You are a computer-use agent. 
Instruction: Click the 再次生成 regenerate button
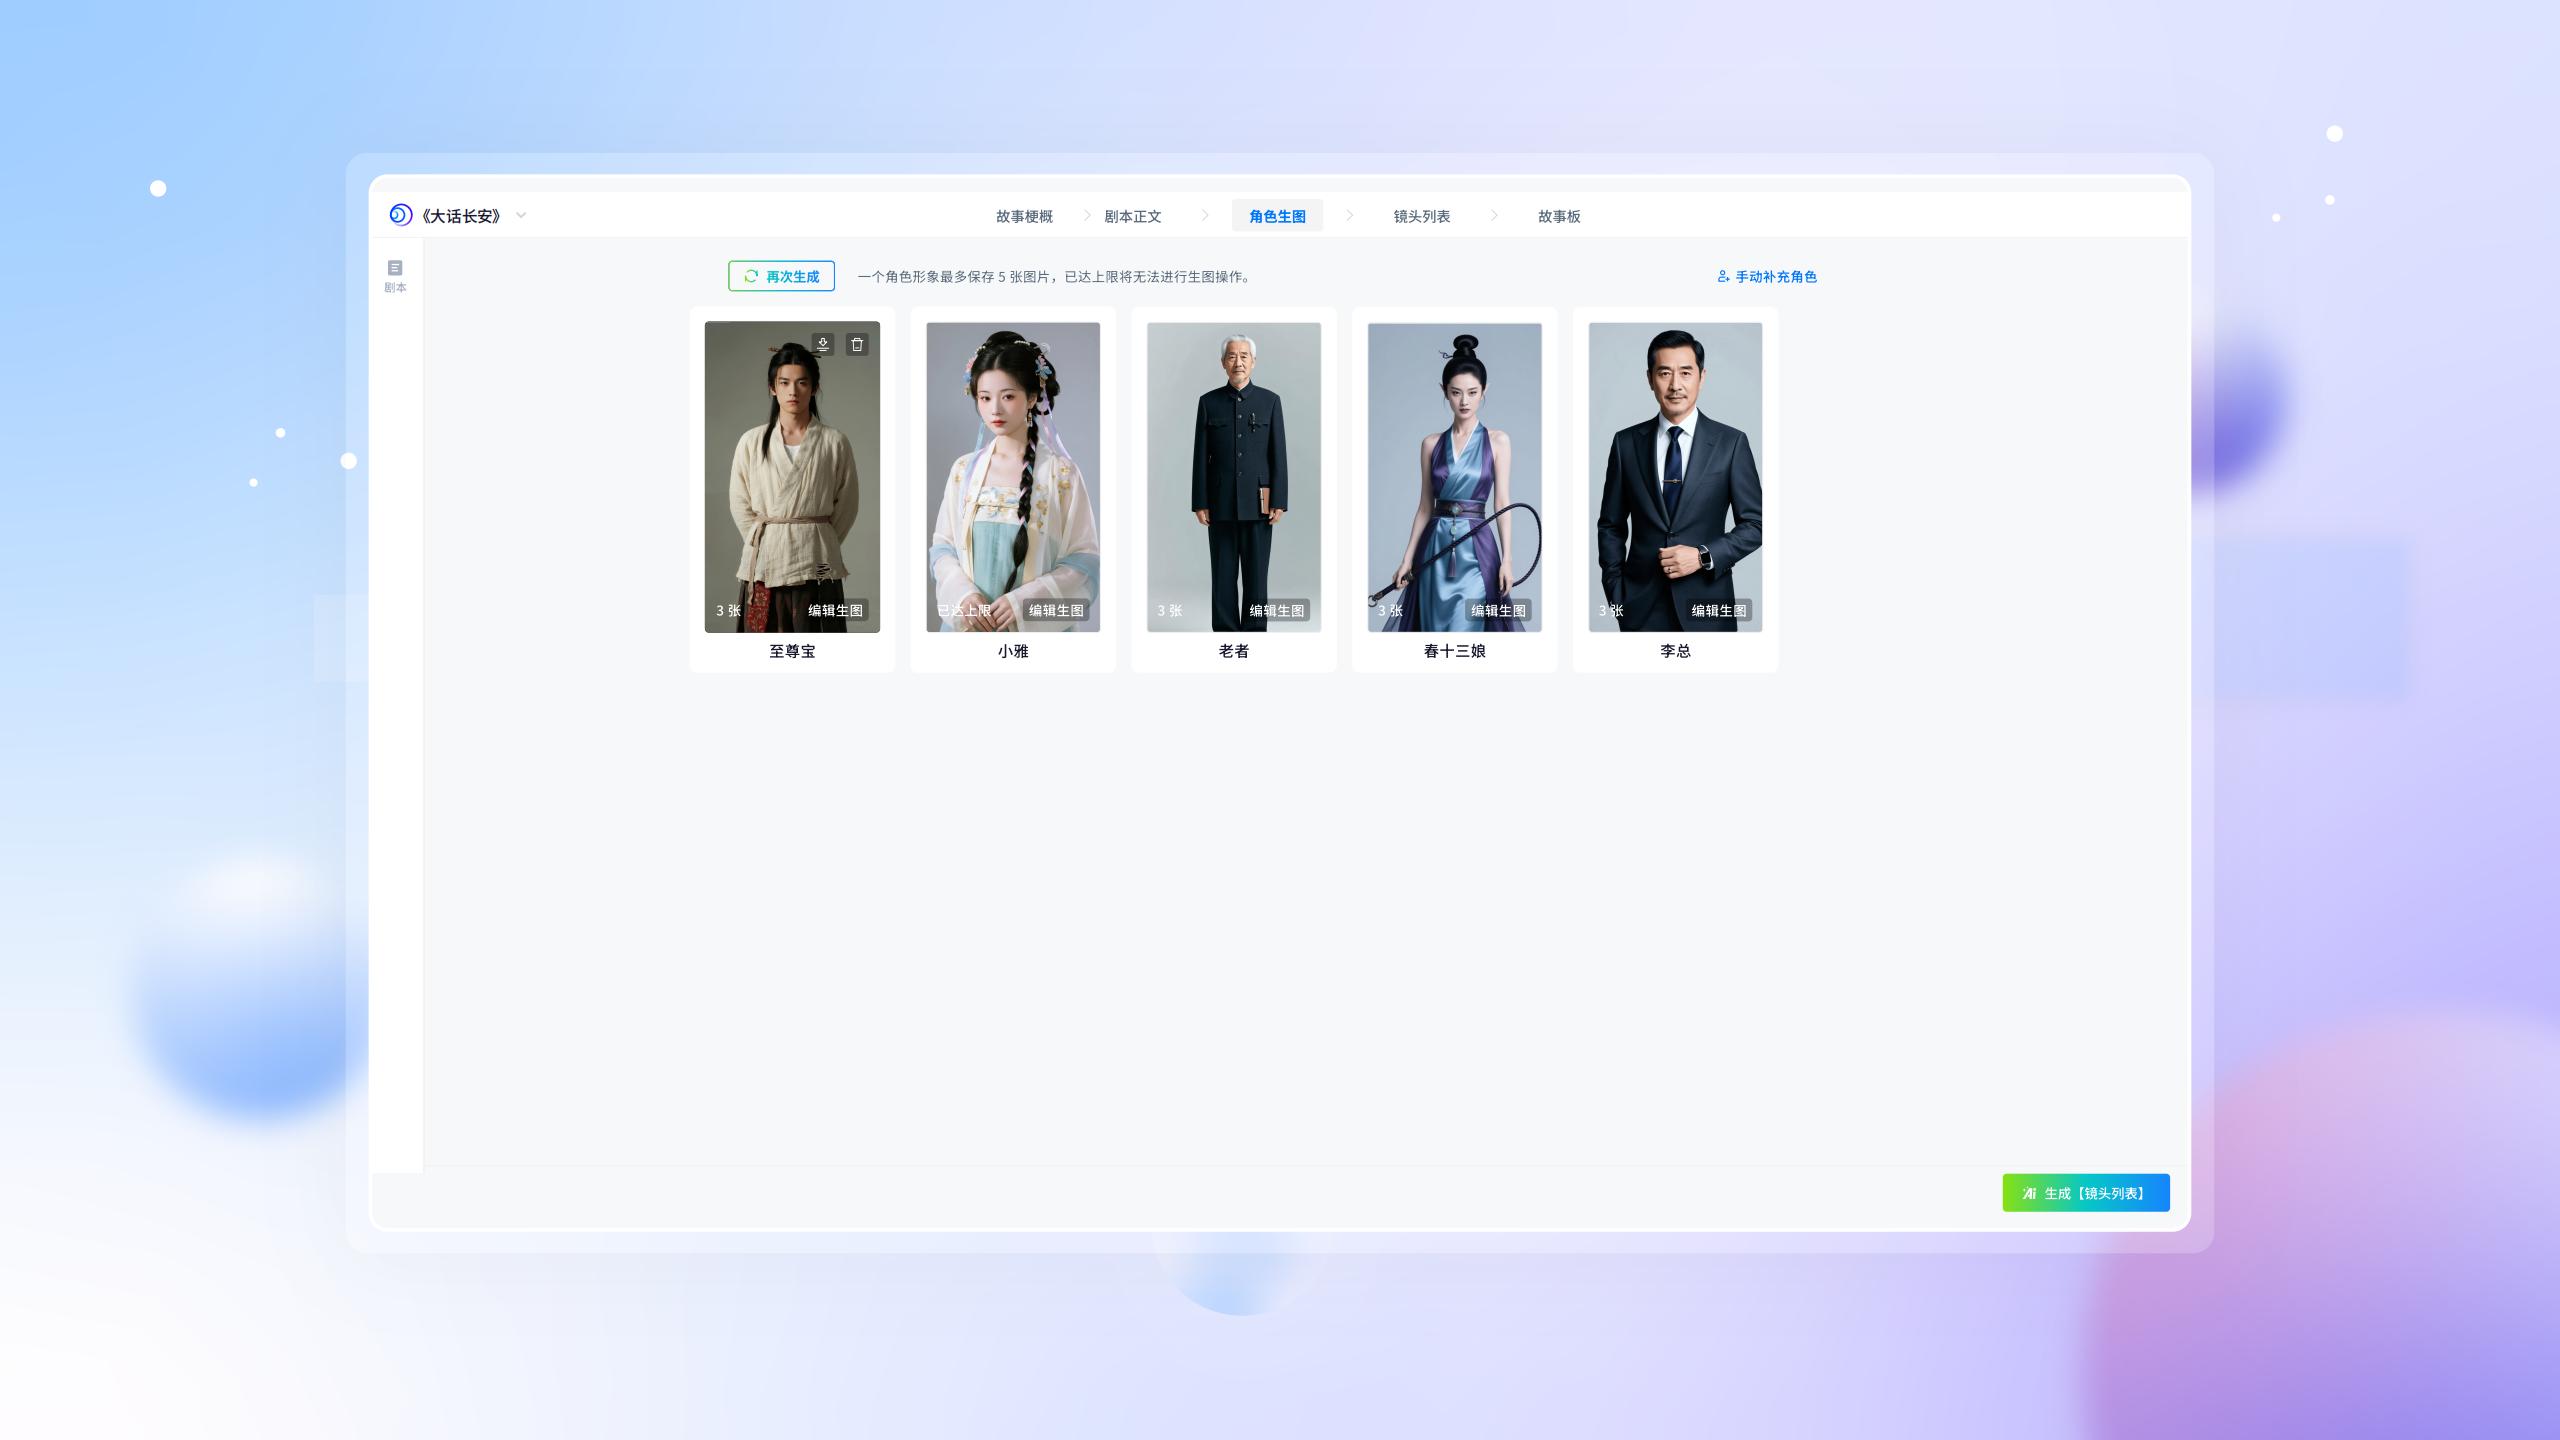coord(781,276)
